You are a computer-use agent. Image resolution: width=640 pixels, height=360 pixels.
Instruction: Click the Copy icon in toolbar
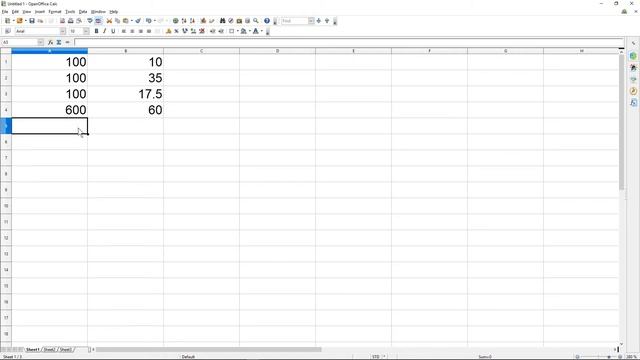118,21
